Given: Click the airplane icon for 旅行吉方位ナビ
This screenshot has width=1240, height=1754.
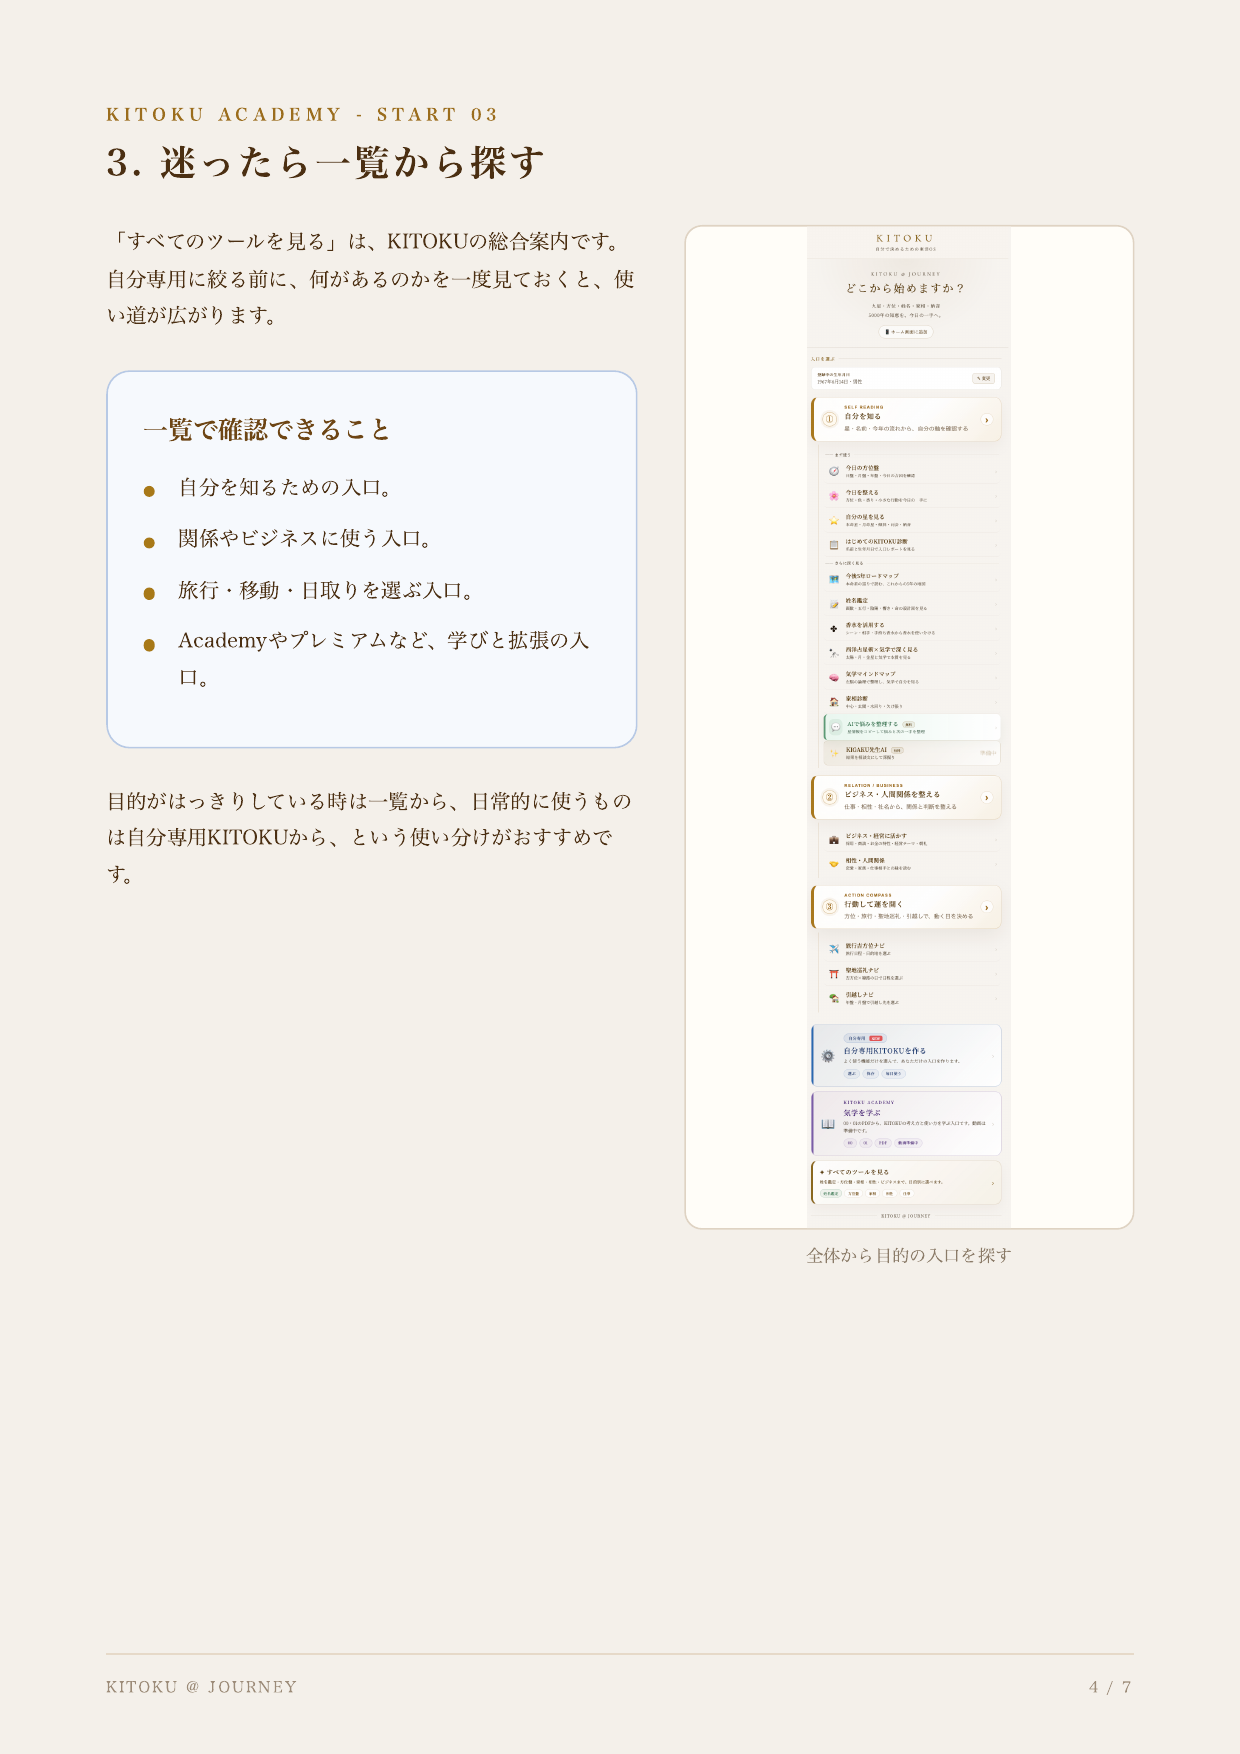Looking at the screenshot, I should [x=834, y=949].
